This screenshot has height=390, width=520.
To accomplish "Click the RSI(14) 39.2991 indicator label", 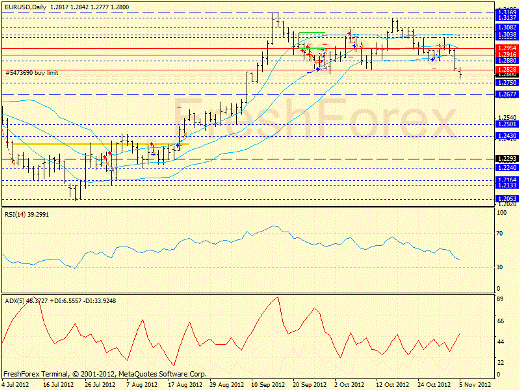I will pyautogui.click(x=26, y=214).
